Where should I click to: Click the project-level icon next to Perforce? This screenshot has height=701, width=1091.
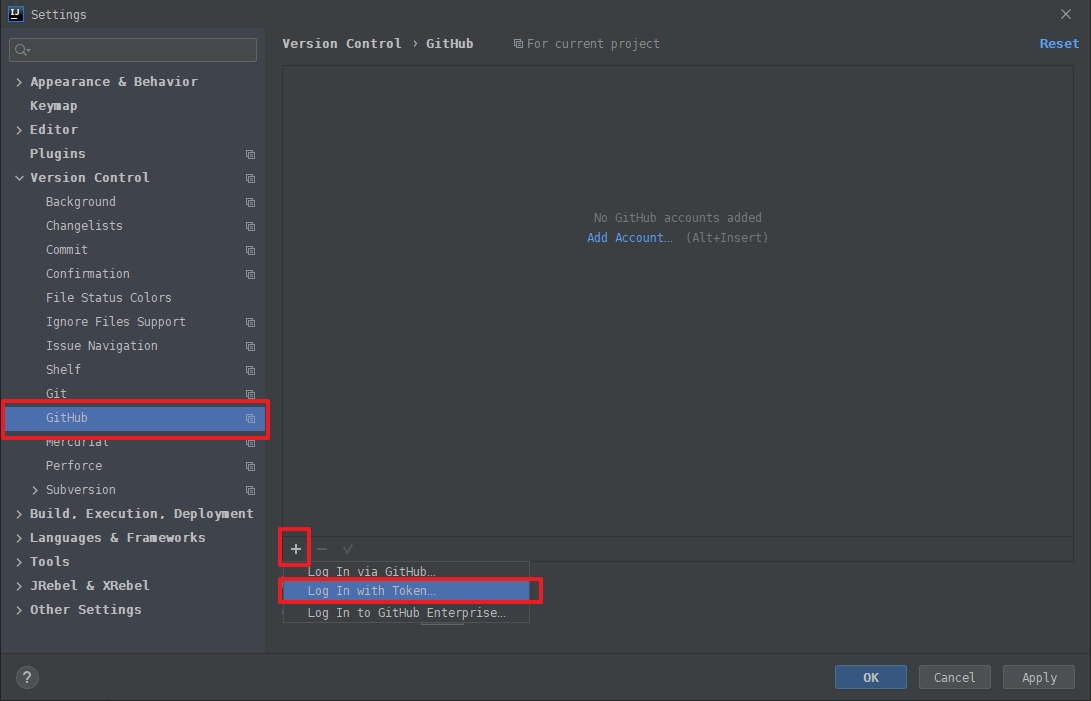[250, 466]
